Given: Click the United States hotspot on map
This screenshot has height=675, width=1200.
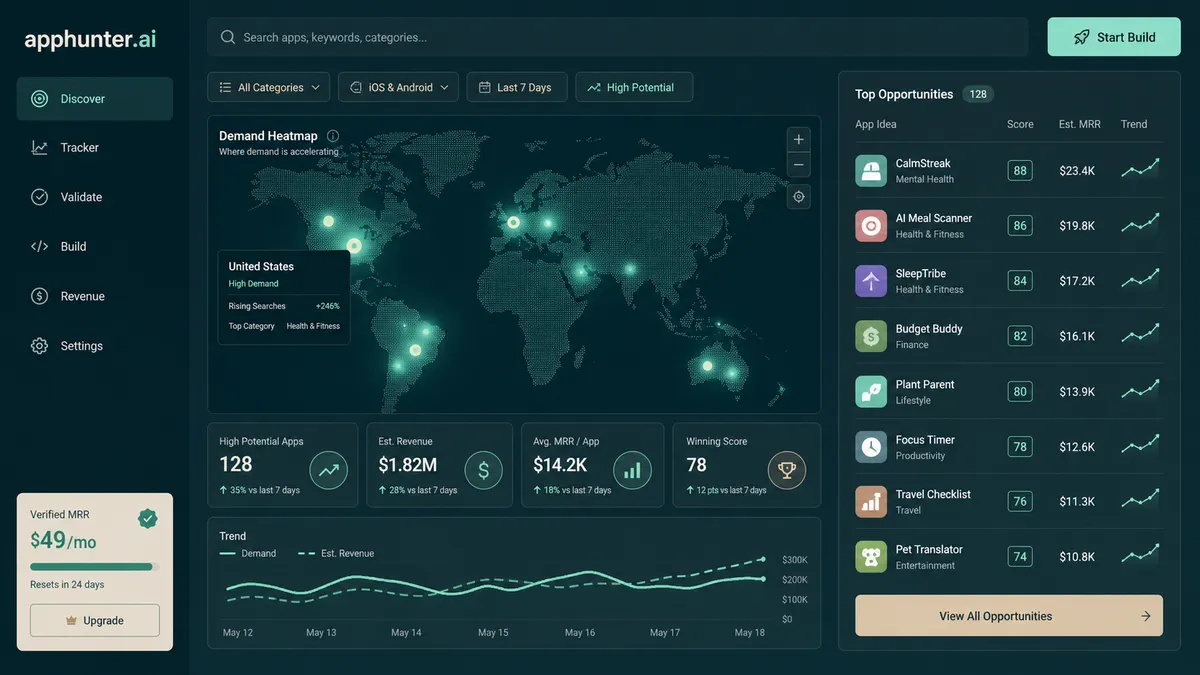Looking at the screenshot, I should click(x=353, y=245).
